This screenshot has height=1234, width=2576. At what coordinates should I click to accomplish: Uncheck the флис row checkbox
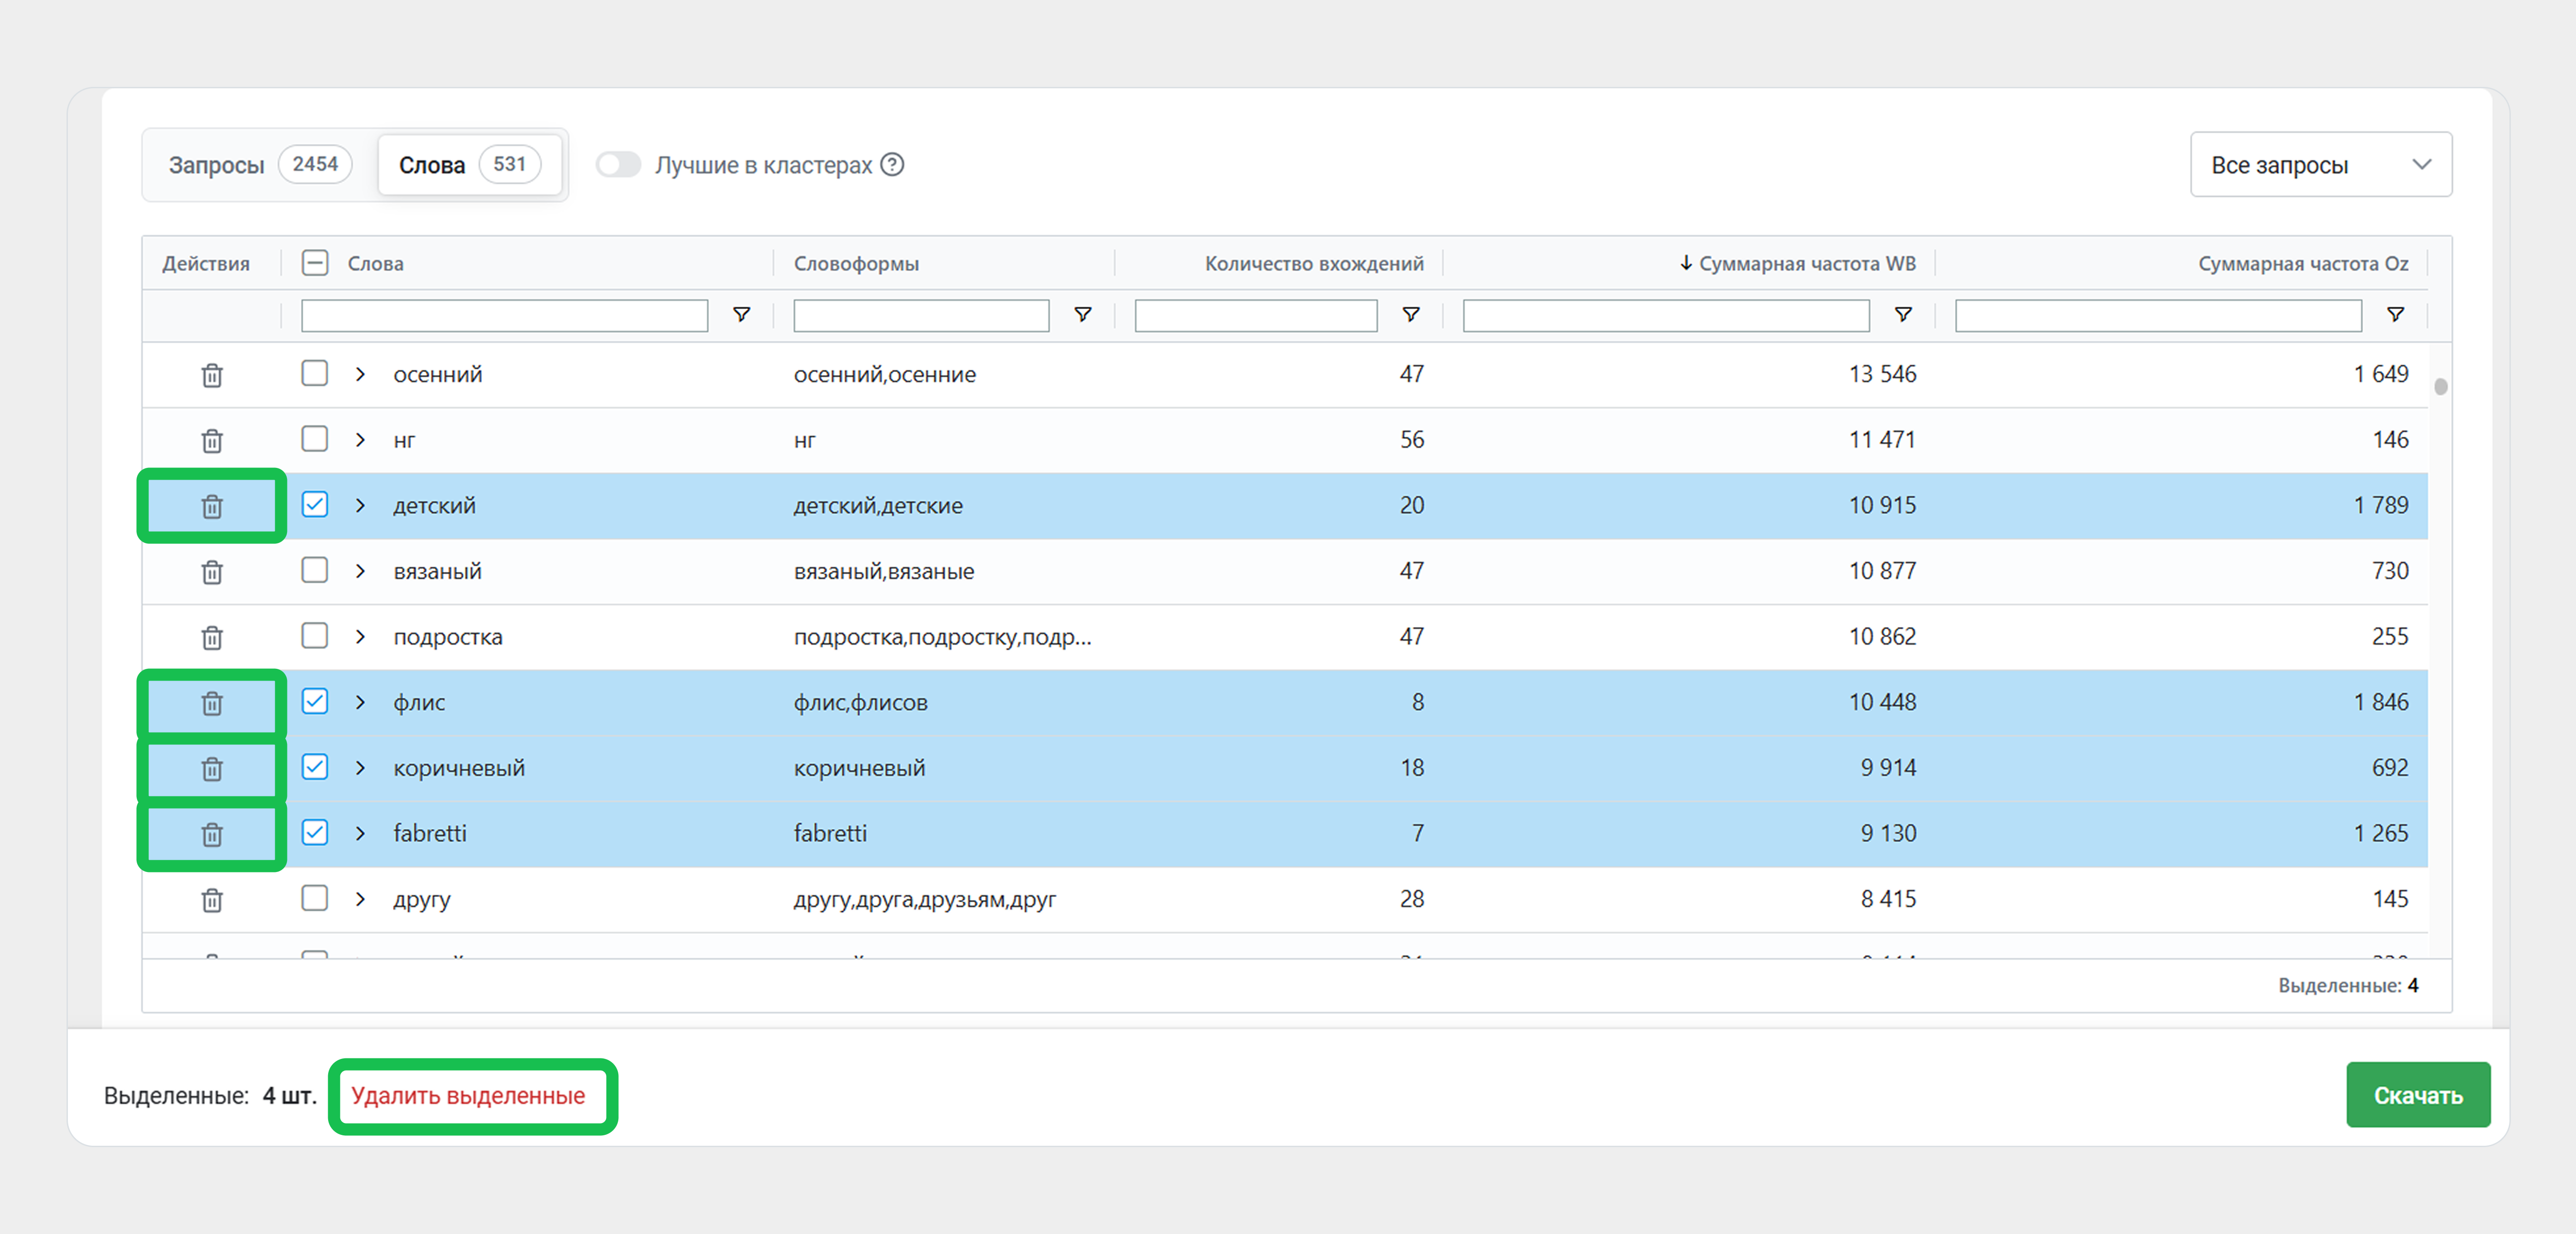pyautogui.click(x=315, y=701)
